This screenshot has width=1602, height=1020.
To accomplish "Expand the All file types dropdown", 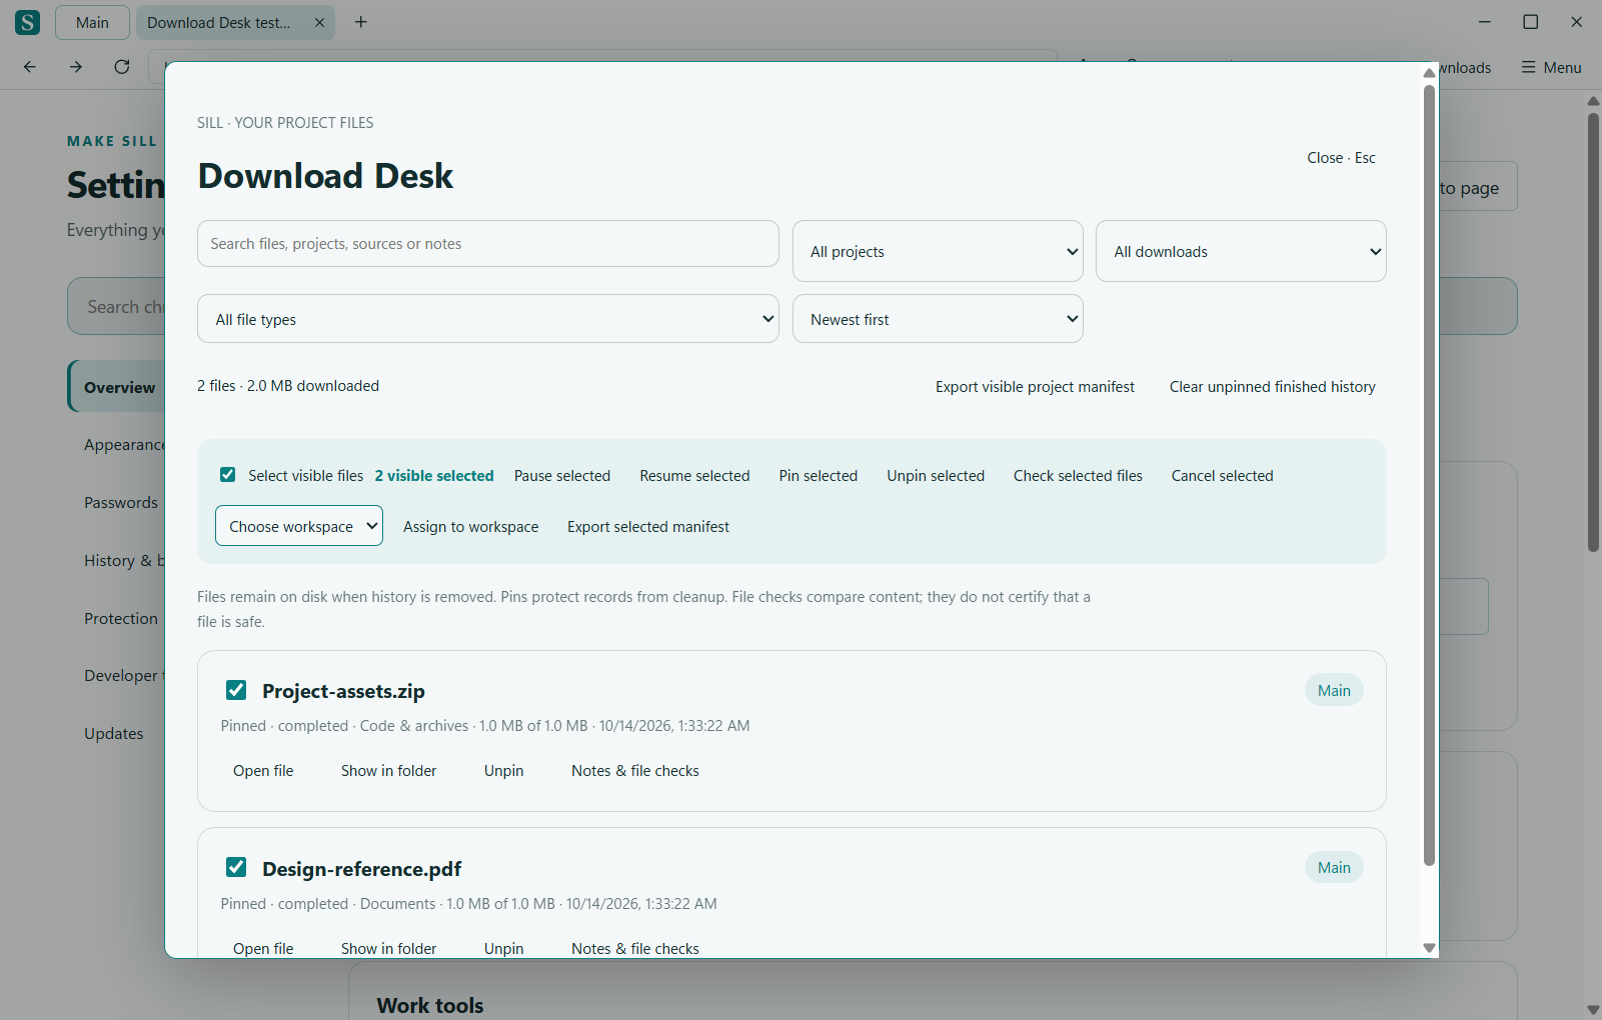I will [x=488, y=319].
